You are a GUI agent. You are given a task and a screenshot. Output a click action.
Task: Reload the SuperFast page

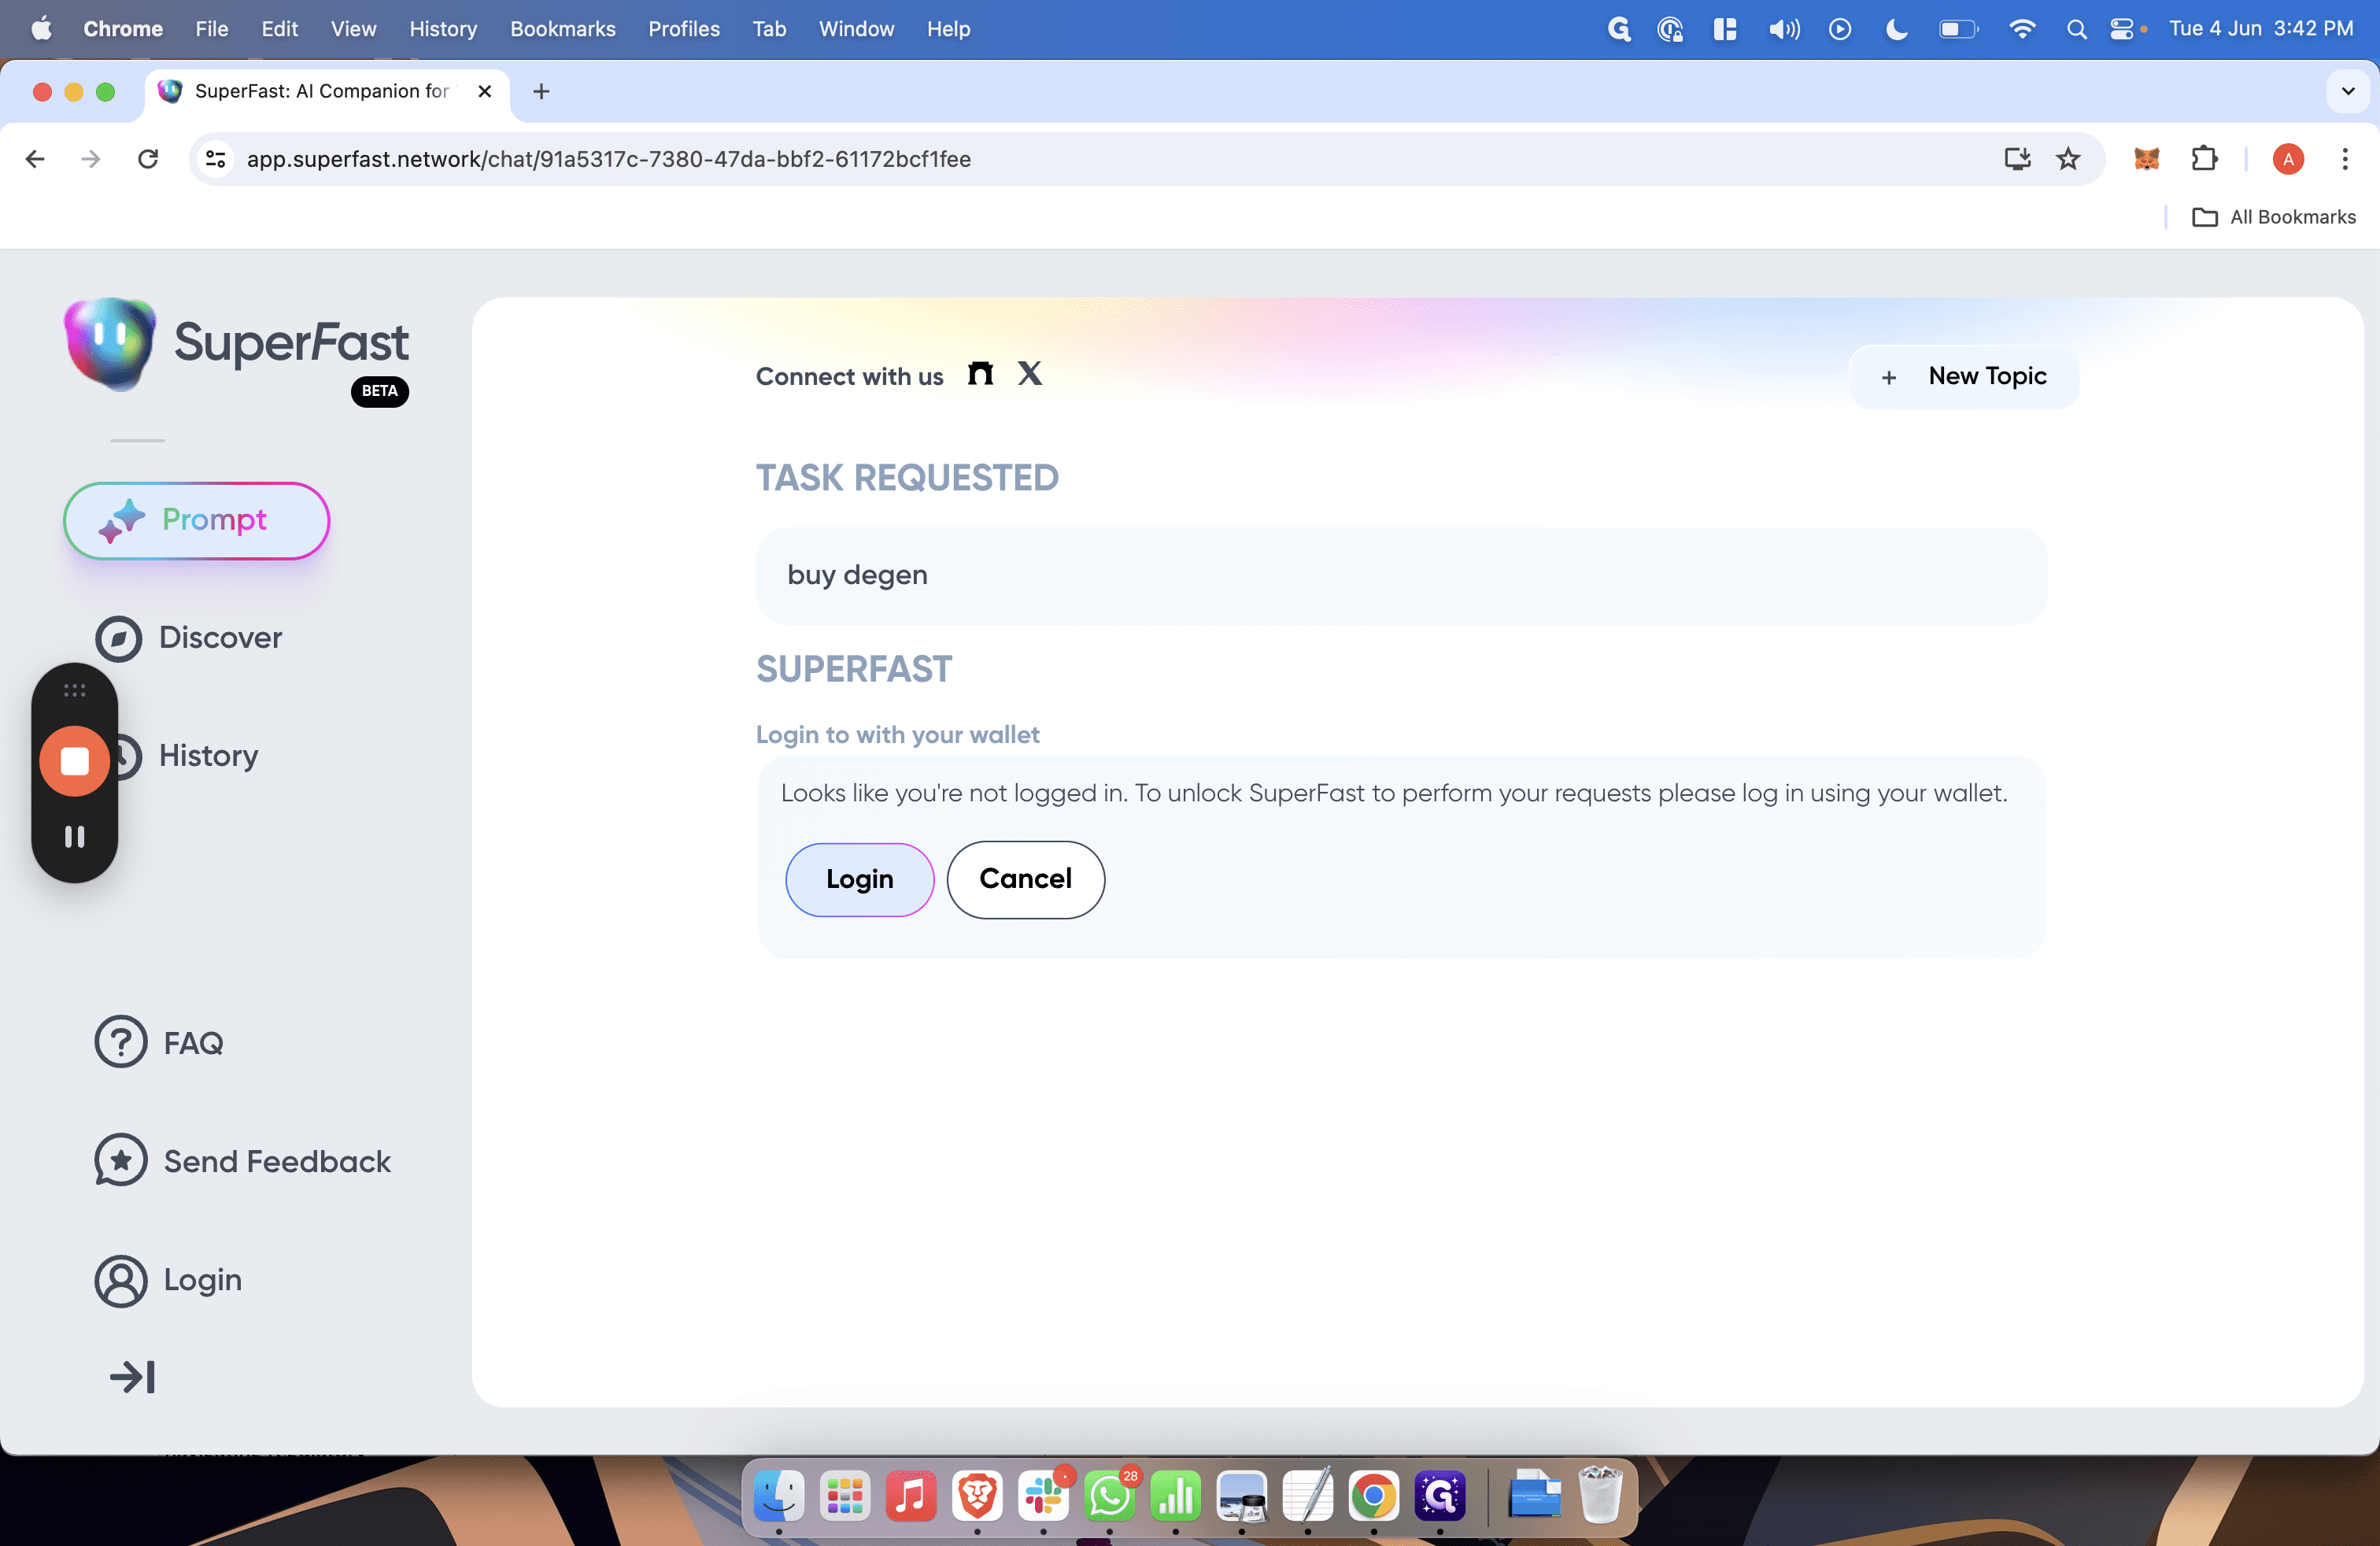(x=148, y=159)
